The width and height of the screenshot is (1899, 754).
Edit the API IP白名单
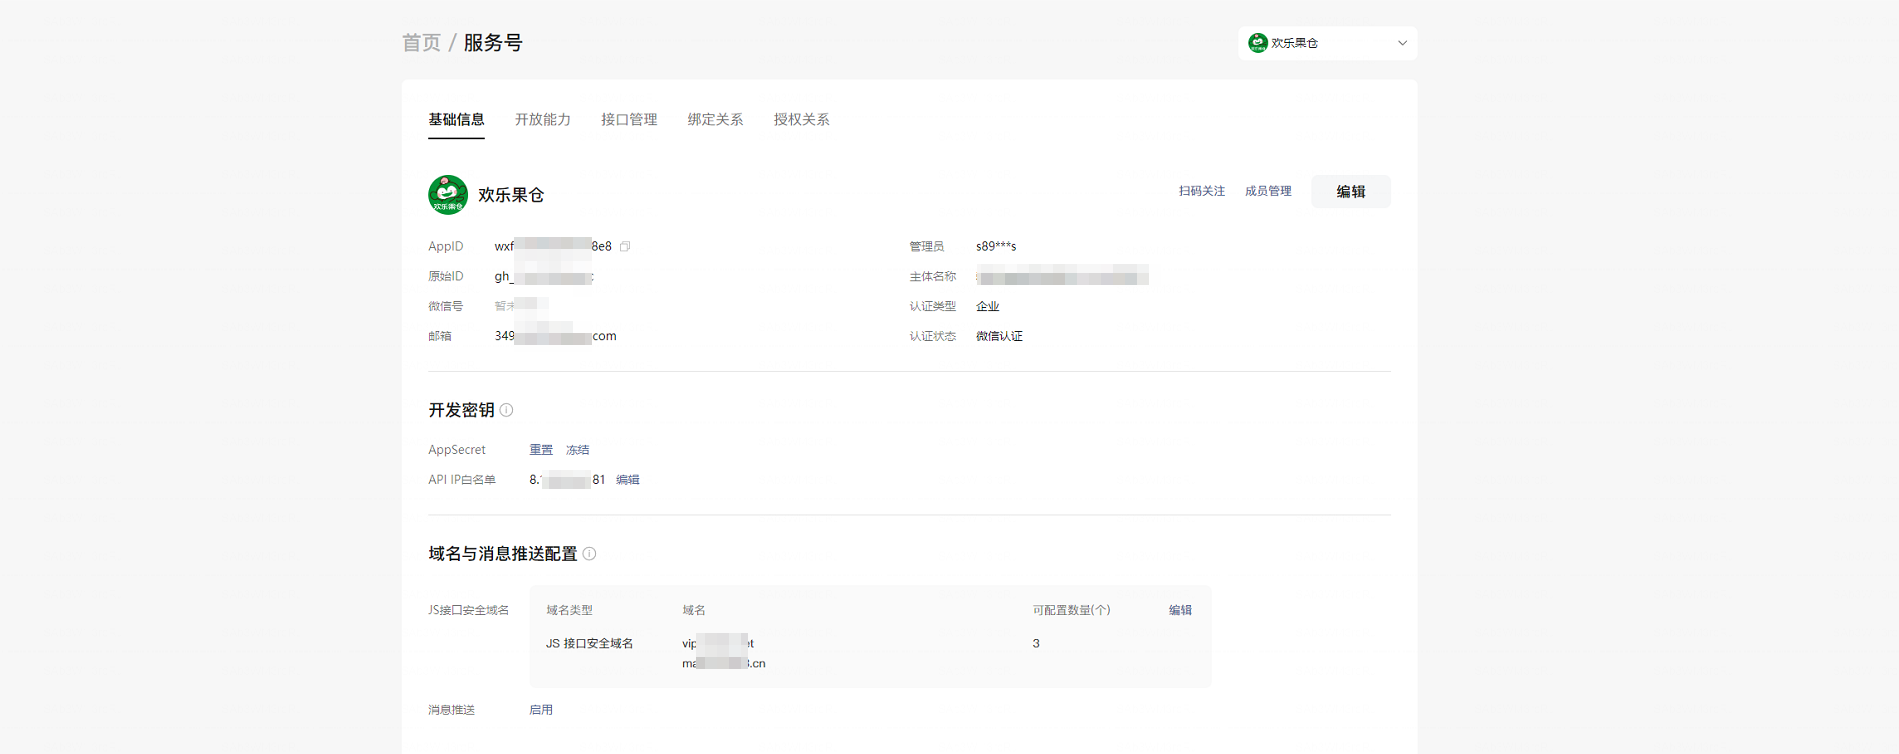pos(627,480)
